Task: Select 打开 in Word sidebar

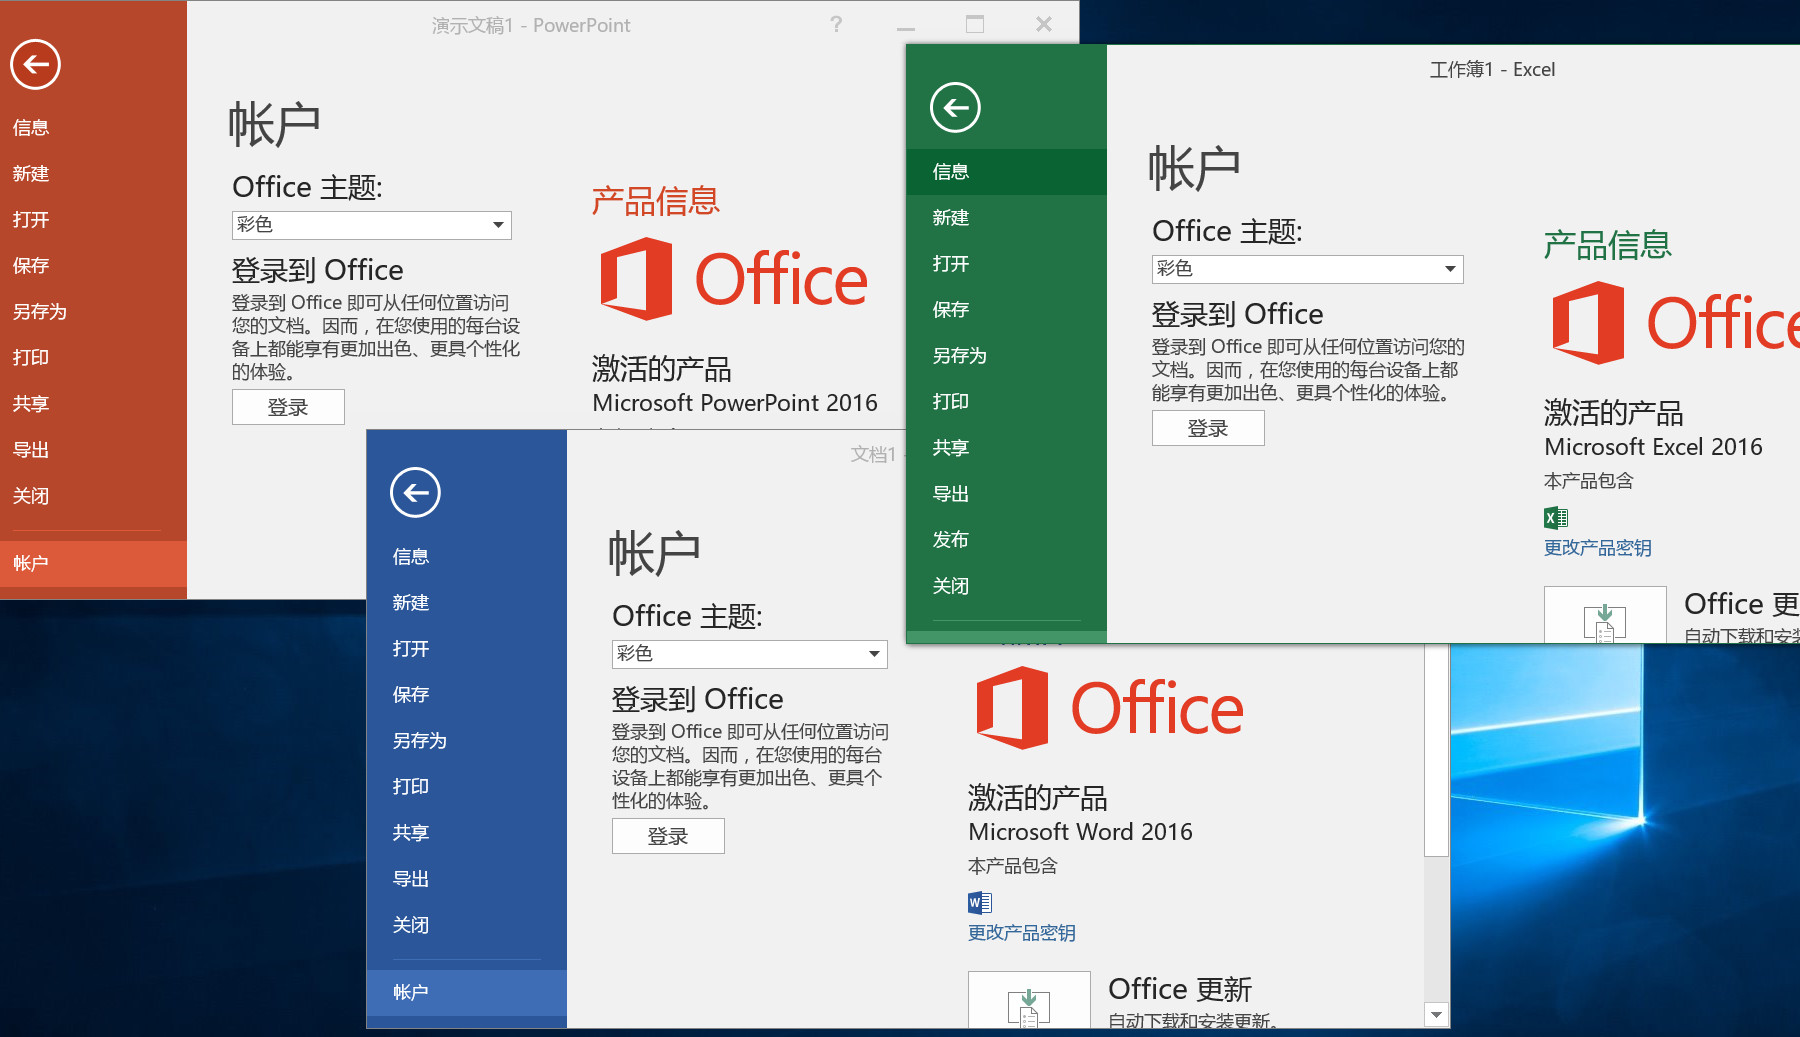Action: point(466,648)
